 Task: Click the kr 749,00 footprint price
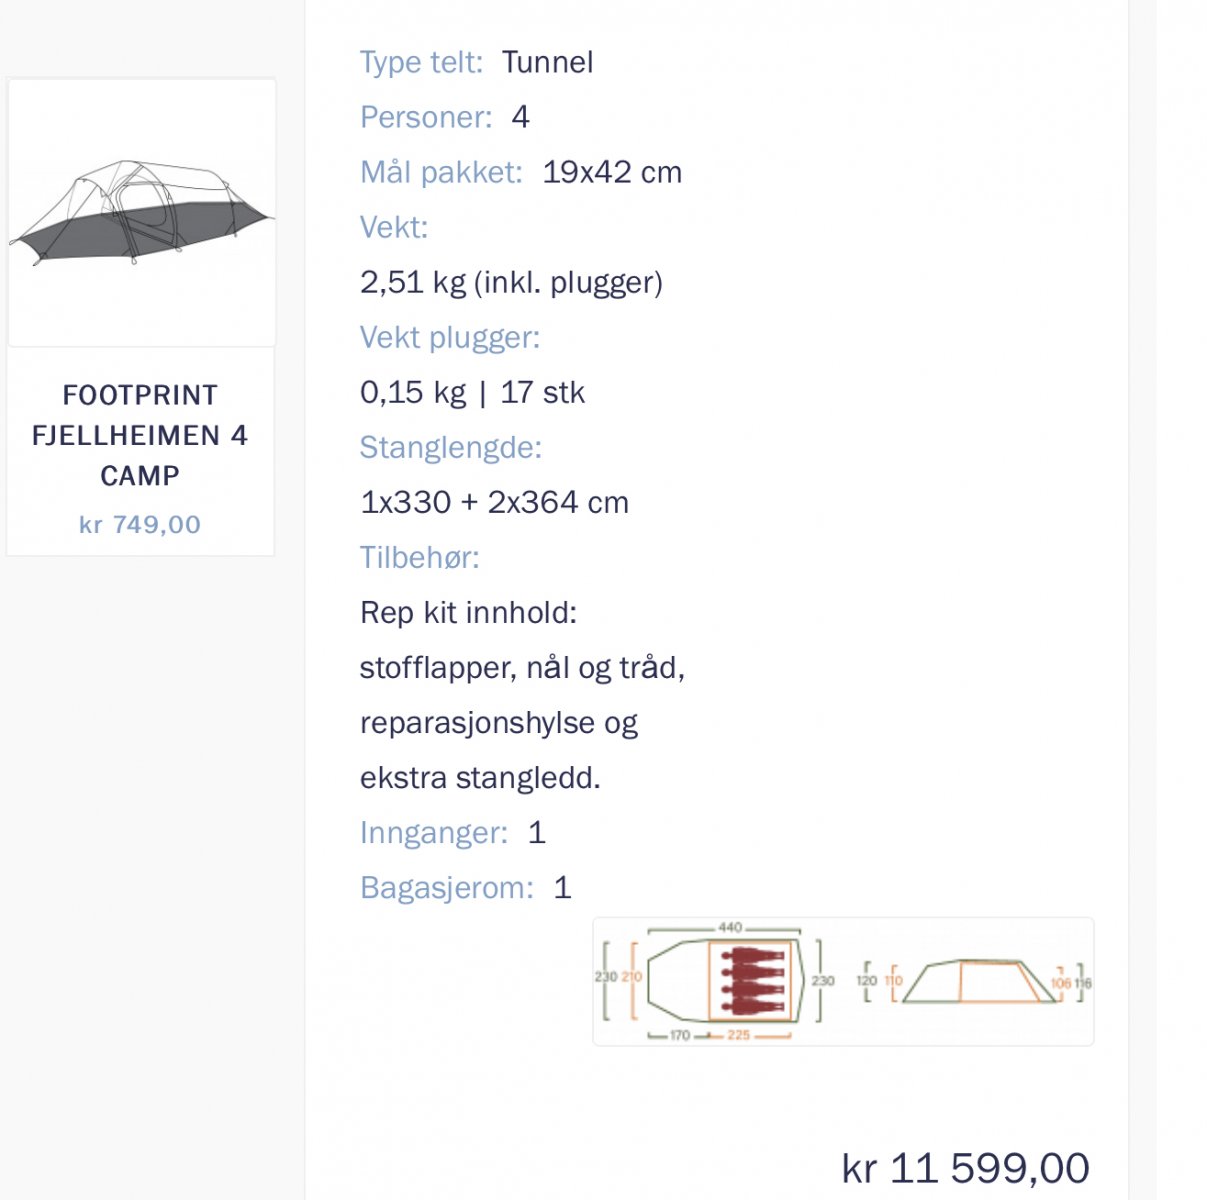coord(140,524)
